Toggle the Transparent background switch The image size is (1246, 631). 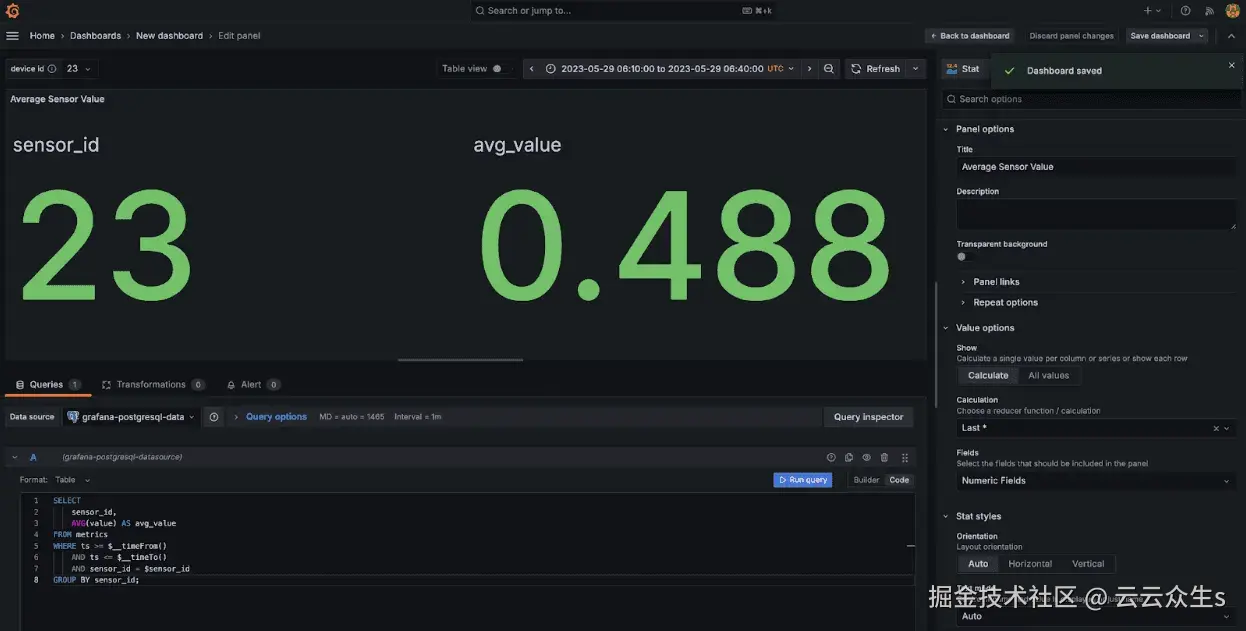tap(966, 257)
